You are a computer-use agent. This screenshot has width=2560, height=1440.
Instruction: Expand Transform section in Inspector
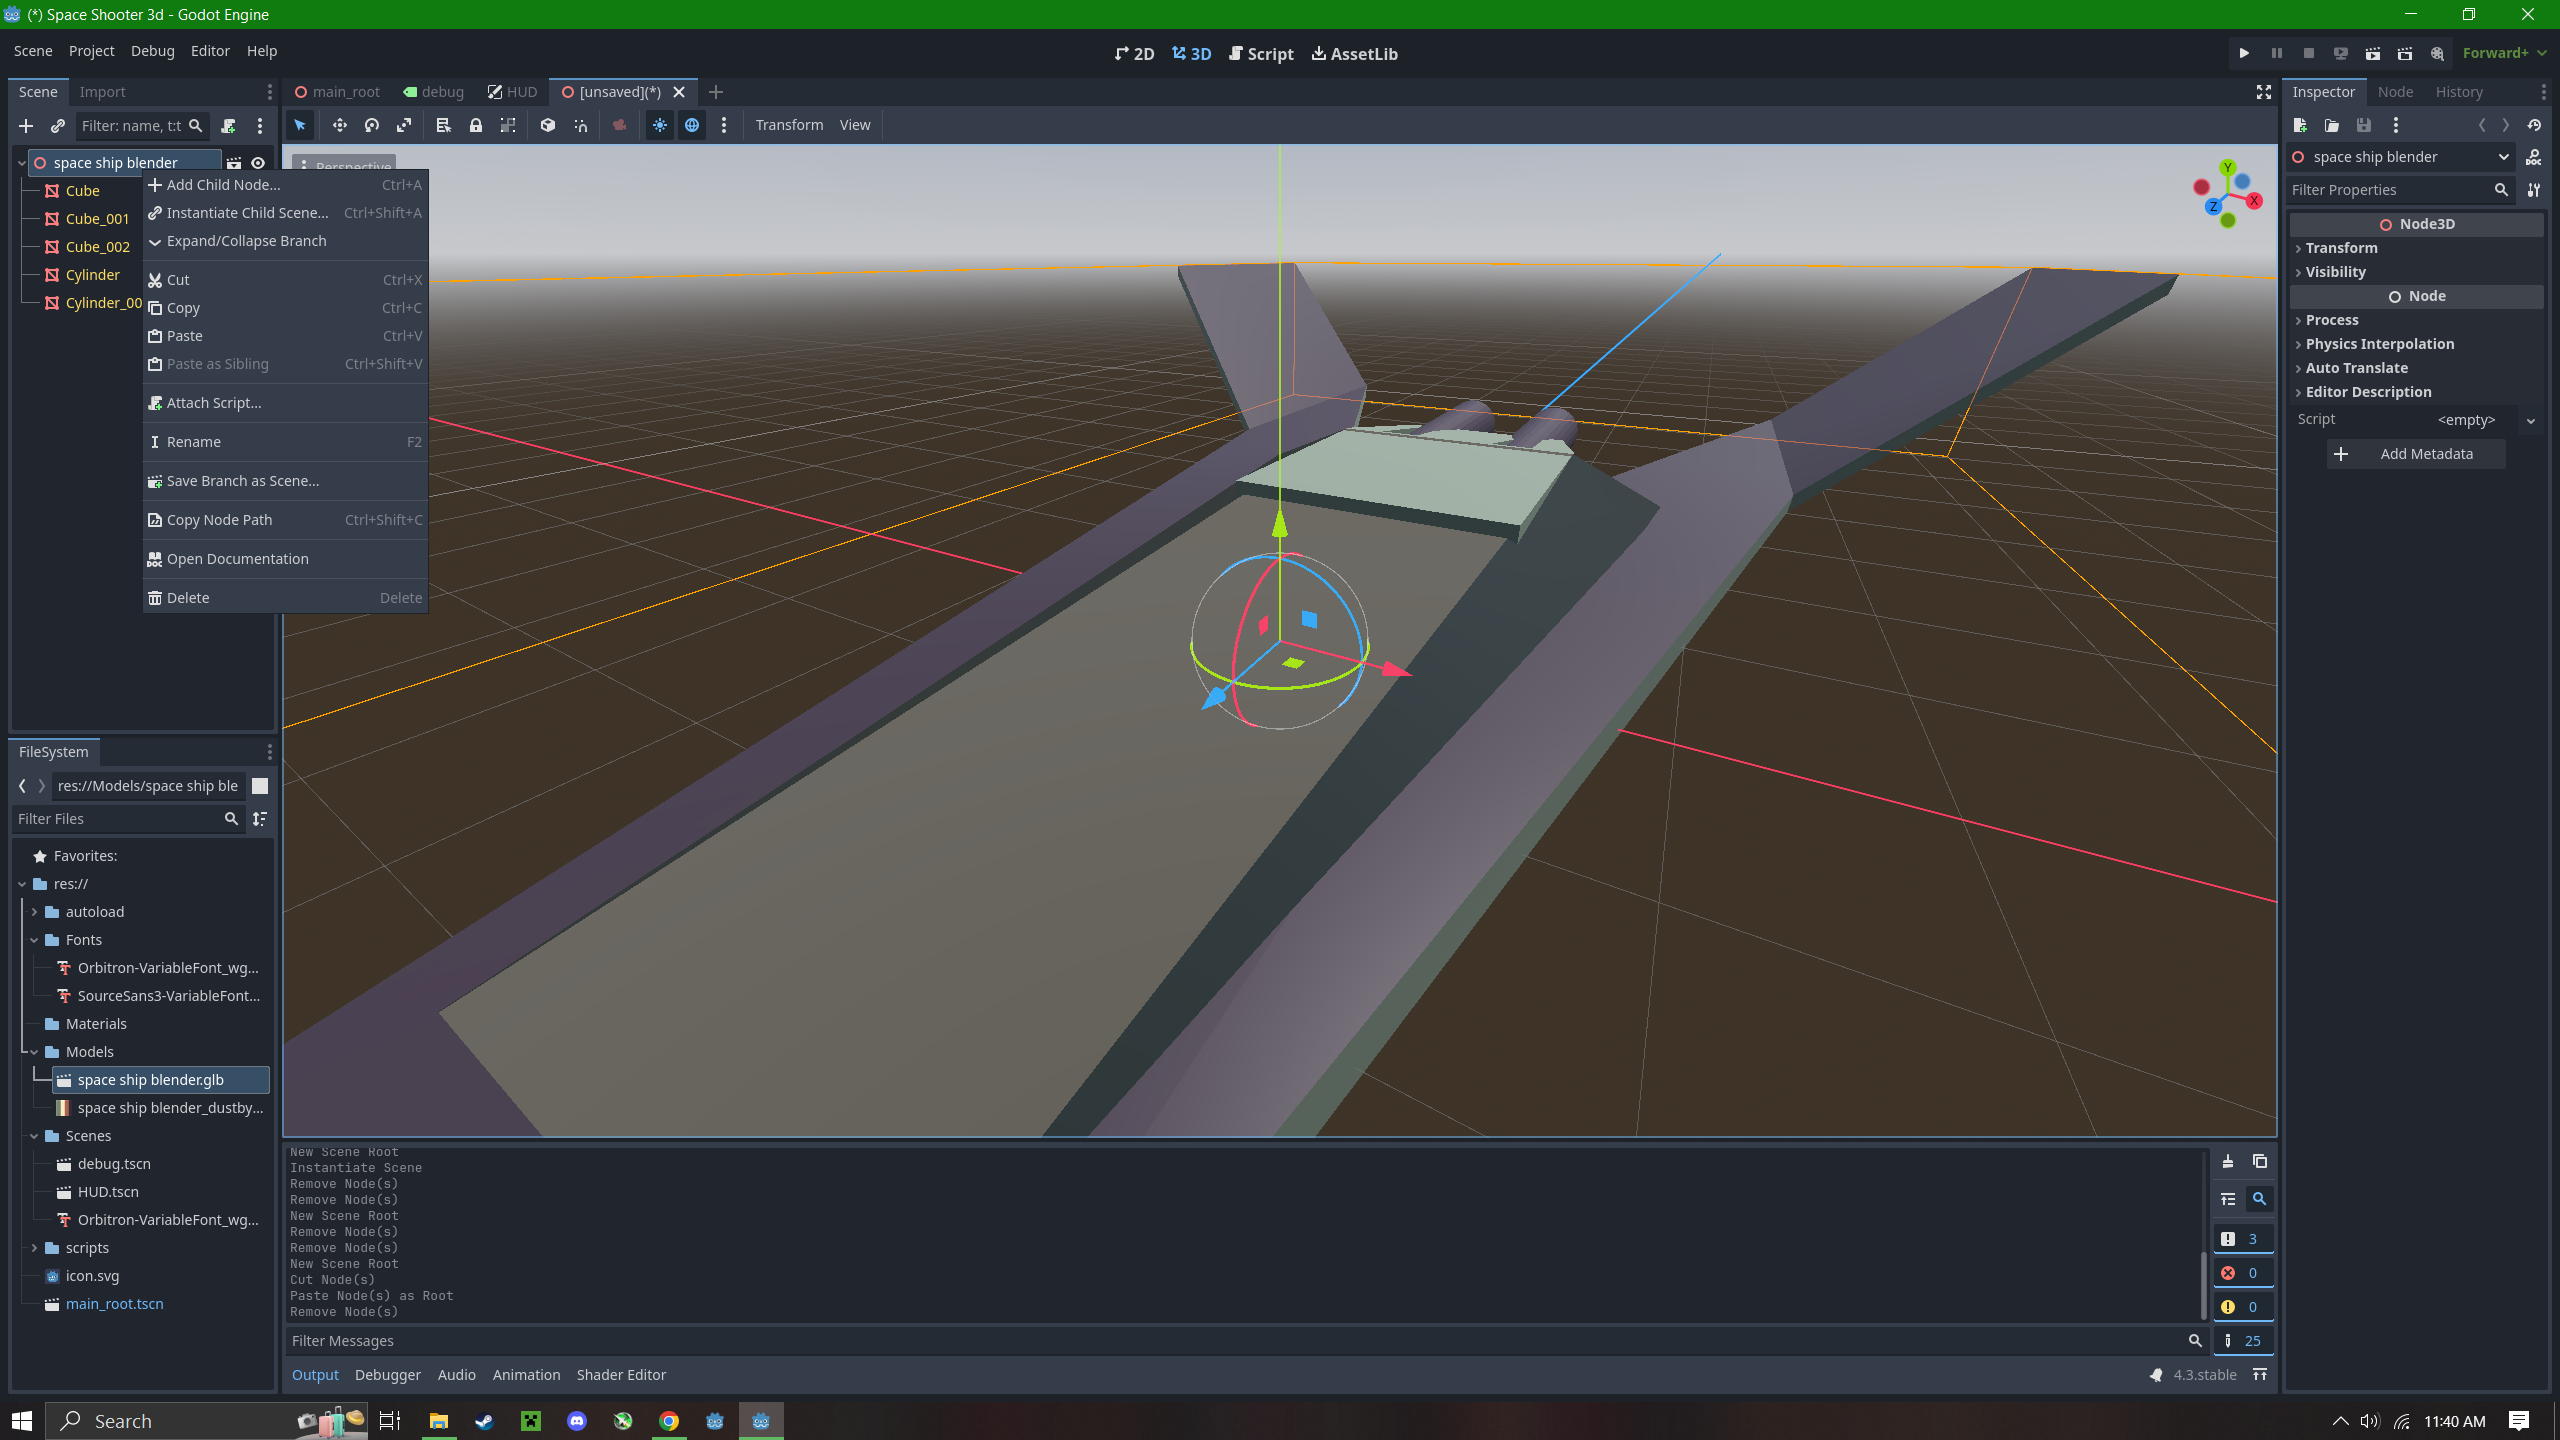(2416, 248)
